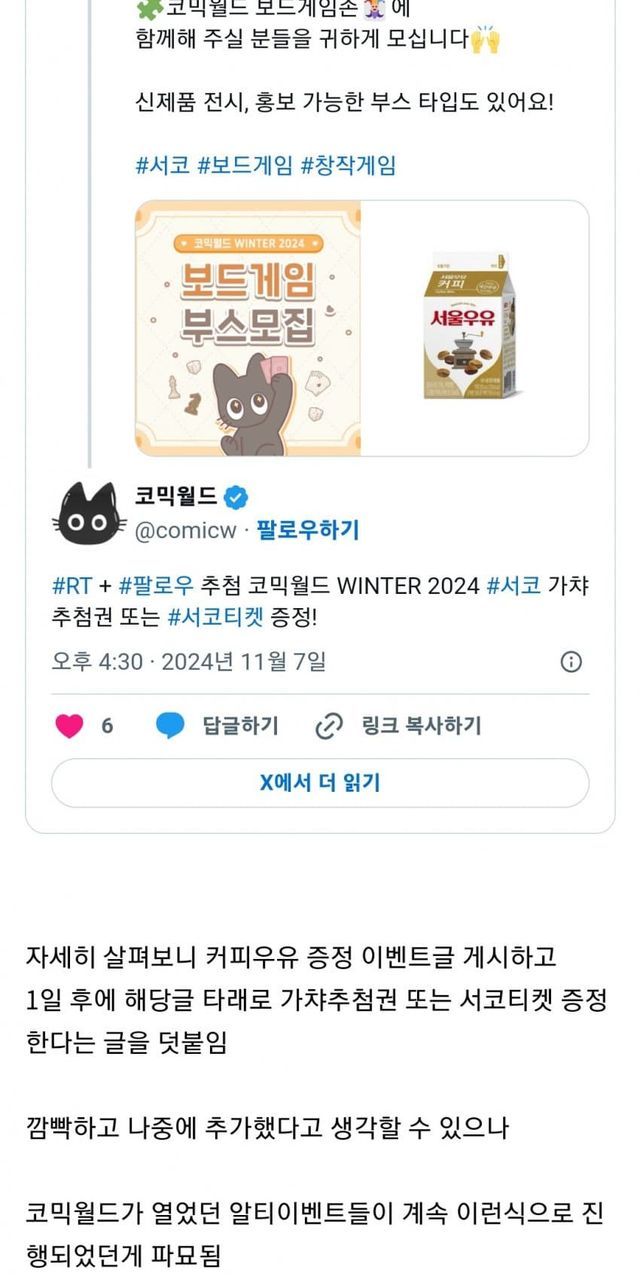The image size is (640, 1280).
Task: Open the tweet info circle icon
Action: (571, 662)
